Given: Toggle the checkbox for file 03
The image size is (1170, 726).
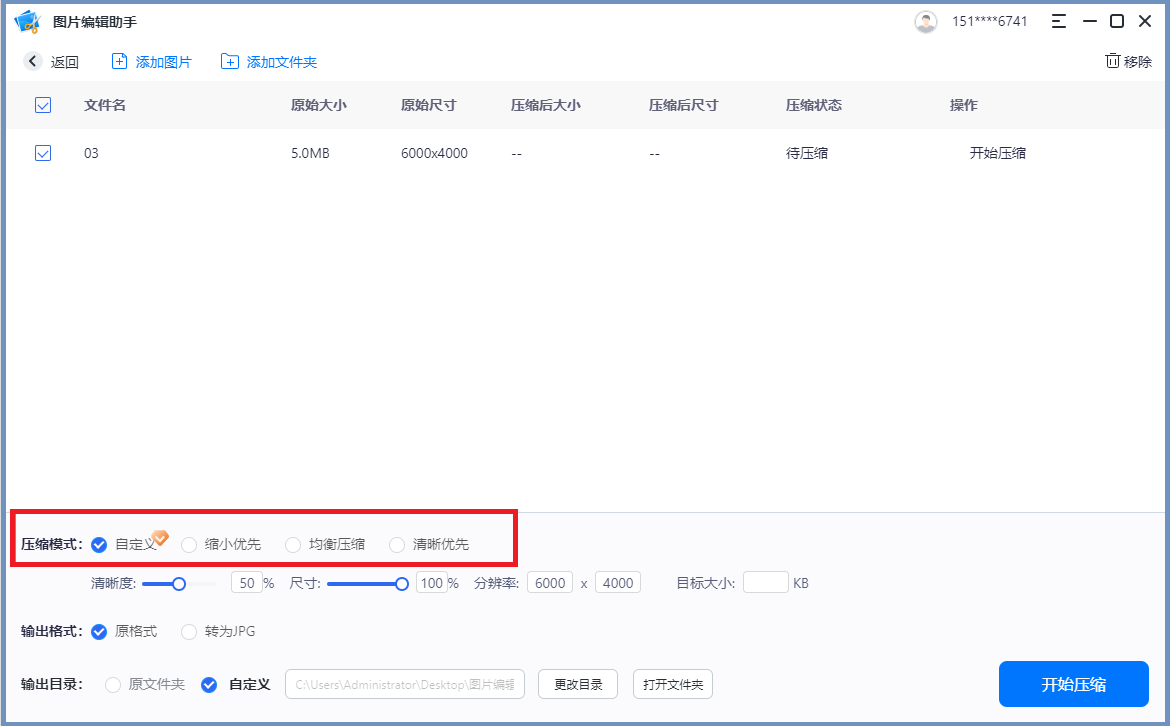Looking at the screenshot, I should [x=42, y=153].
